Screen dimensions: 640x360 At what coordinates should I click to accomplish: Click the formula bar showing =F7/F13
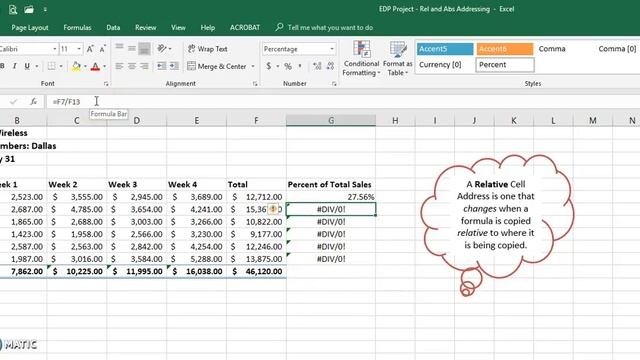342,102
